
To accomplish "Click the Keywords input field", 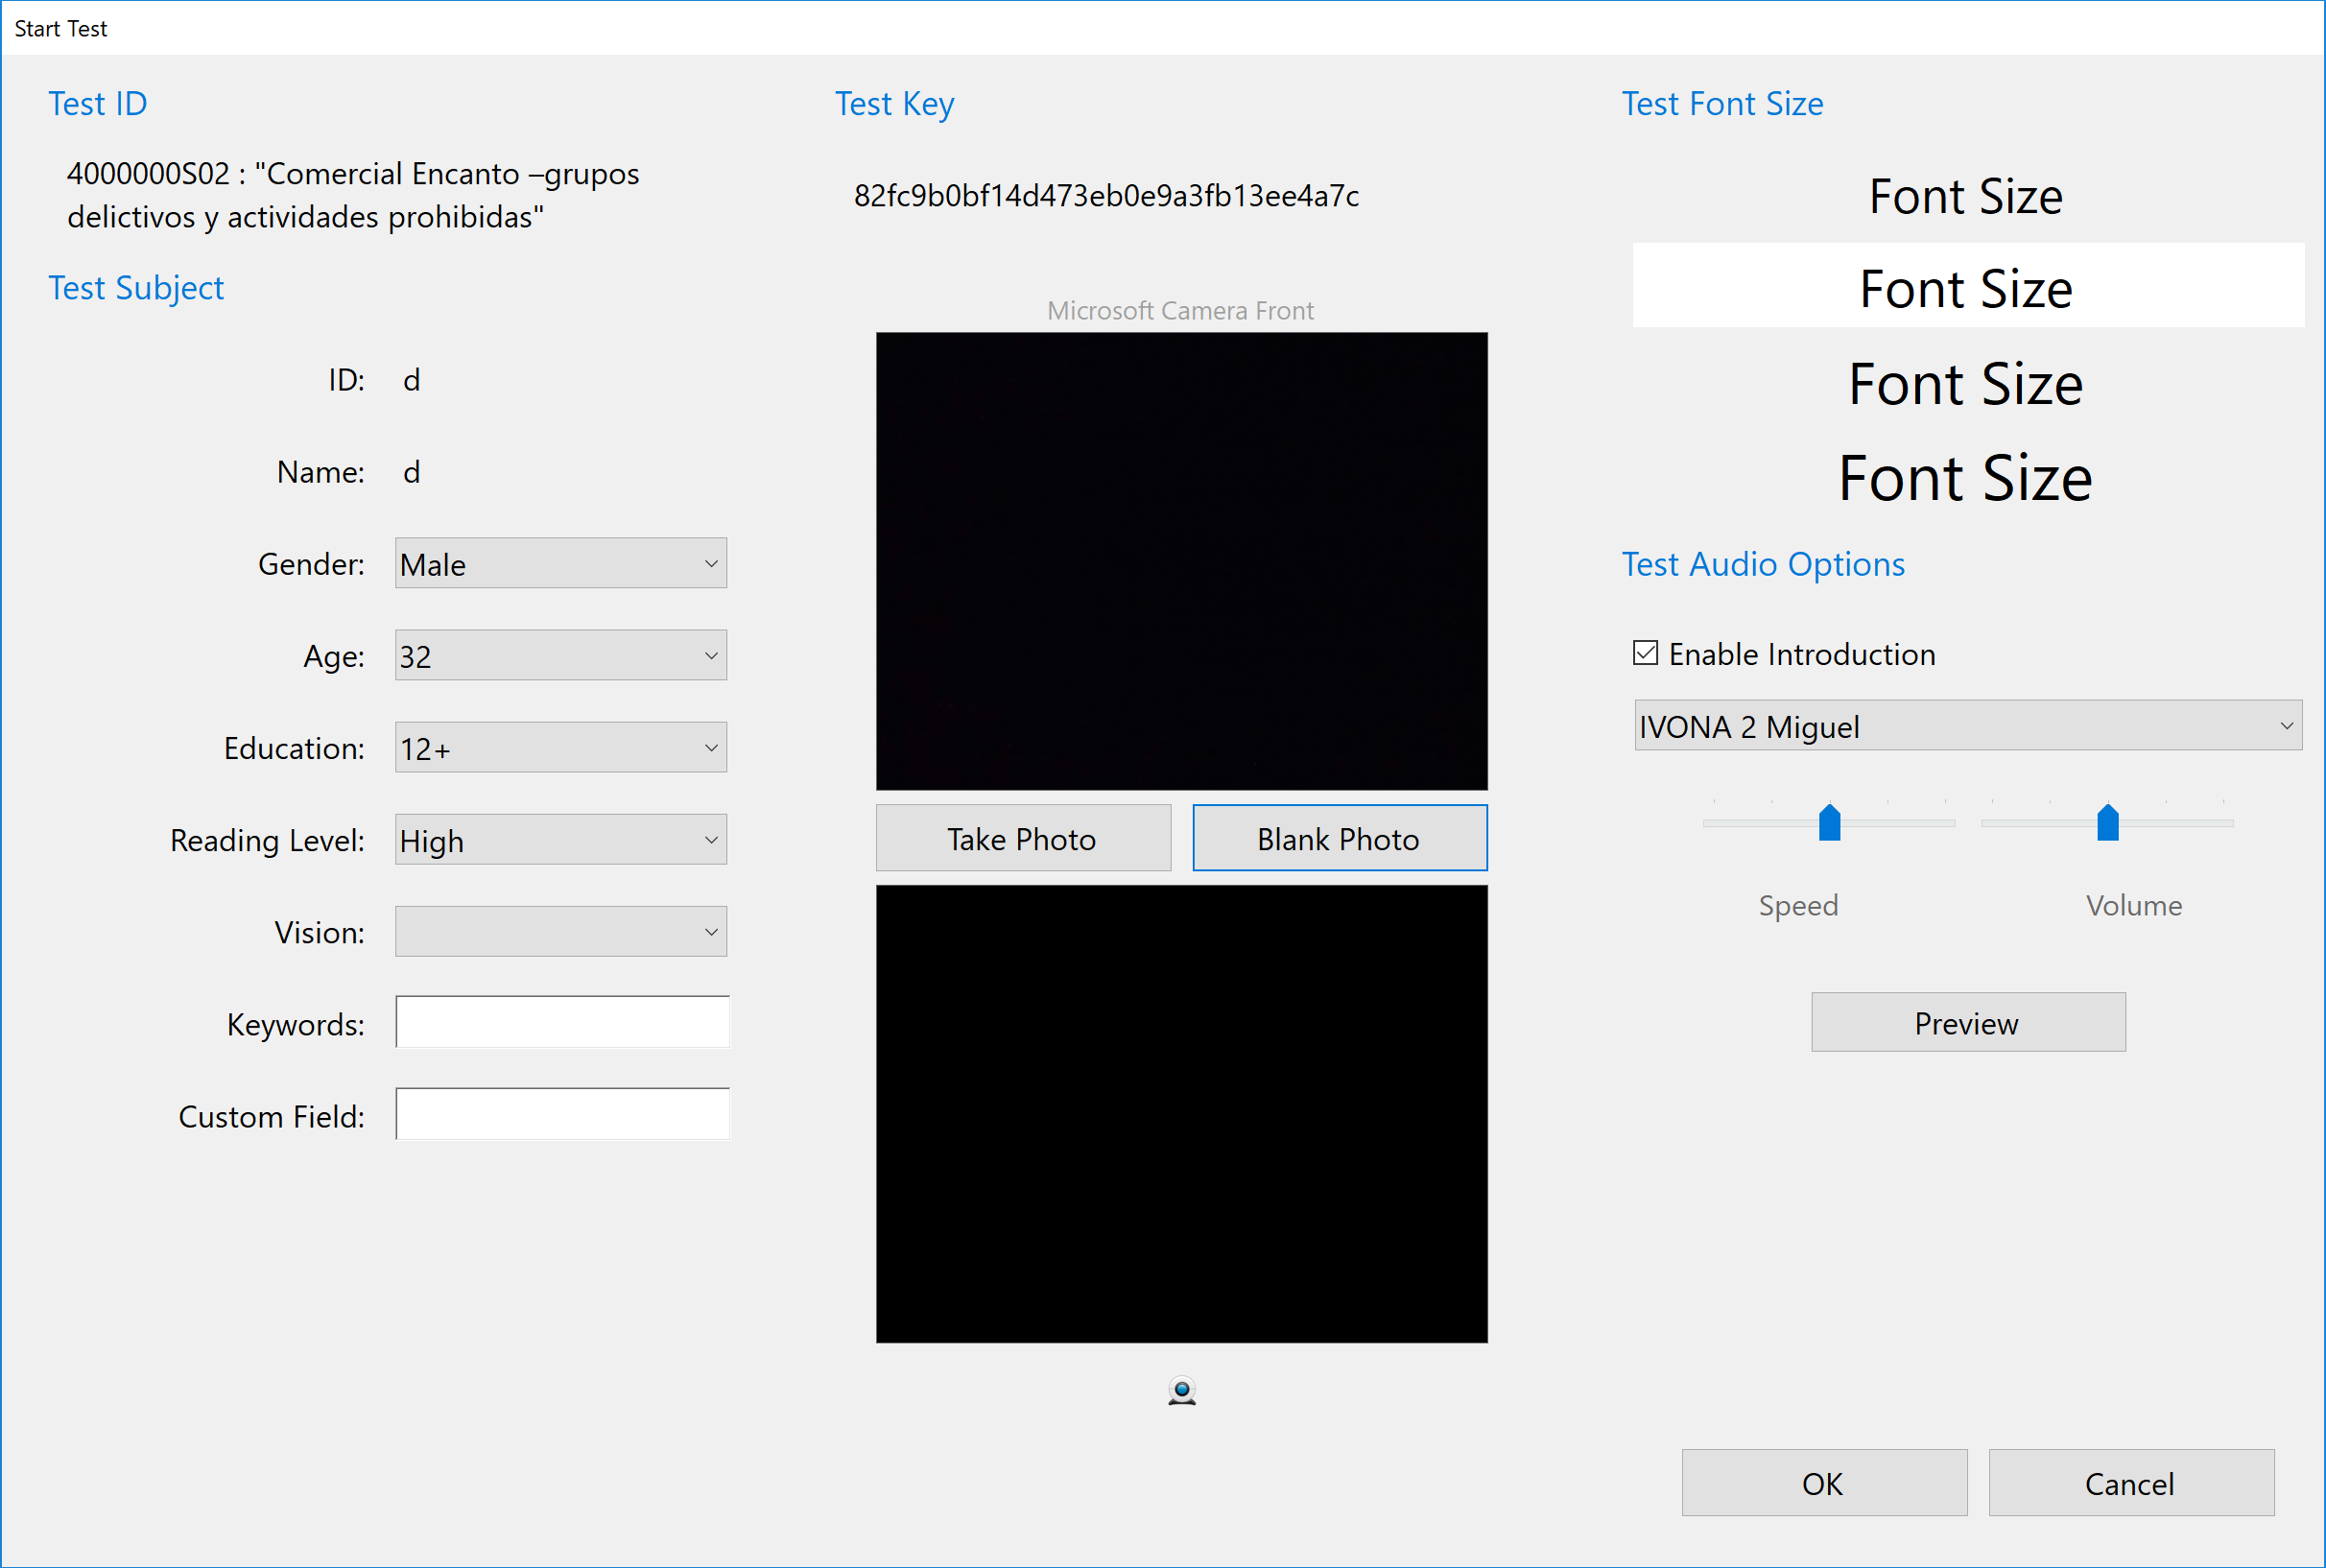I will pyautogui.click(x=562, y=1022).
